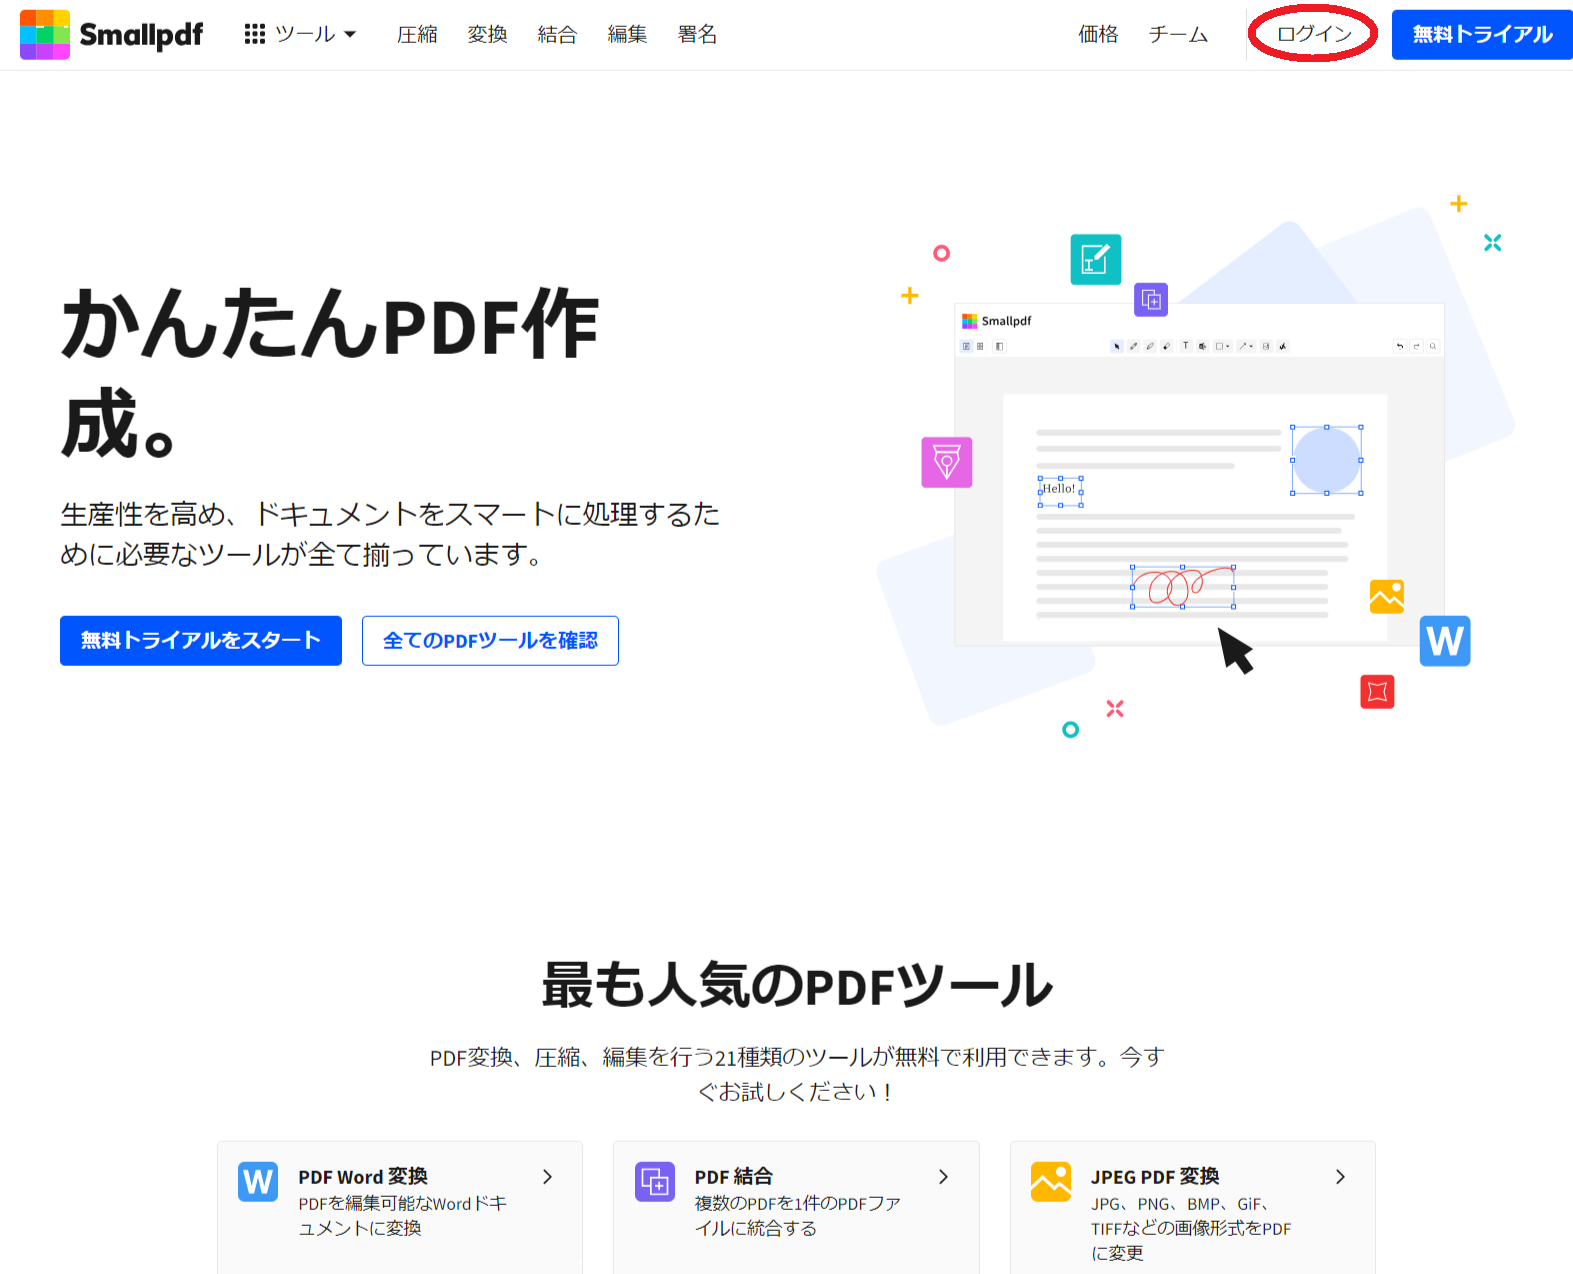Viewport: 1573px width, 1274px height.
Task: Open the ツール grid menu icon
Action: (x=255, y=34)
